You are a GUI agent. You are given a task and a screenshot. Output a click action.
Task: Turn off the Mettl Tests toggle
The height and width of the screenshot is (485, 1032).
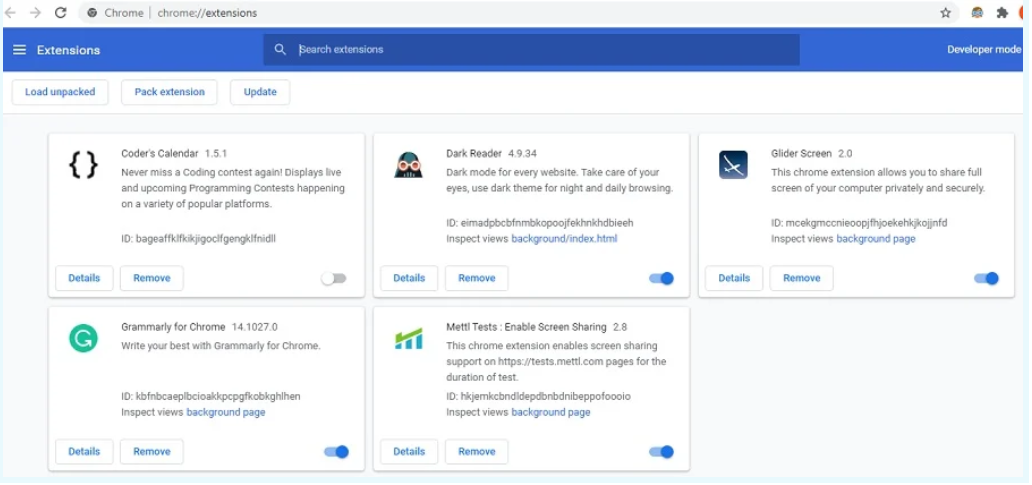(661, 452)
